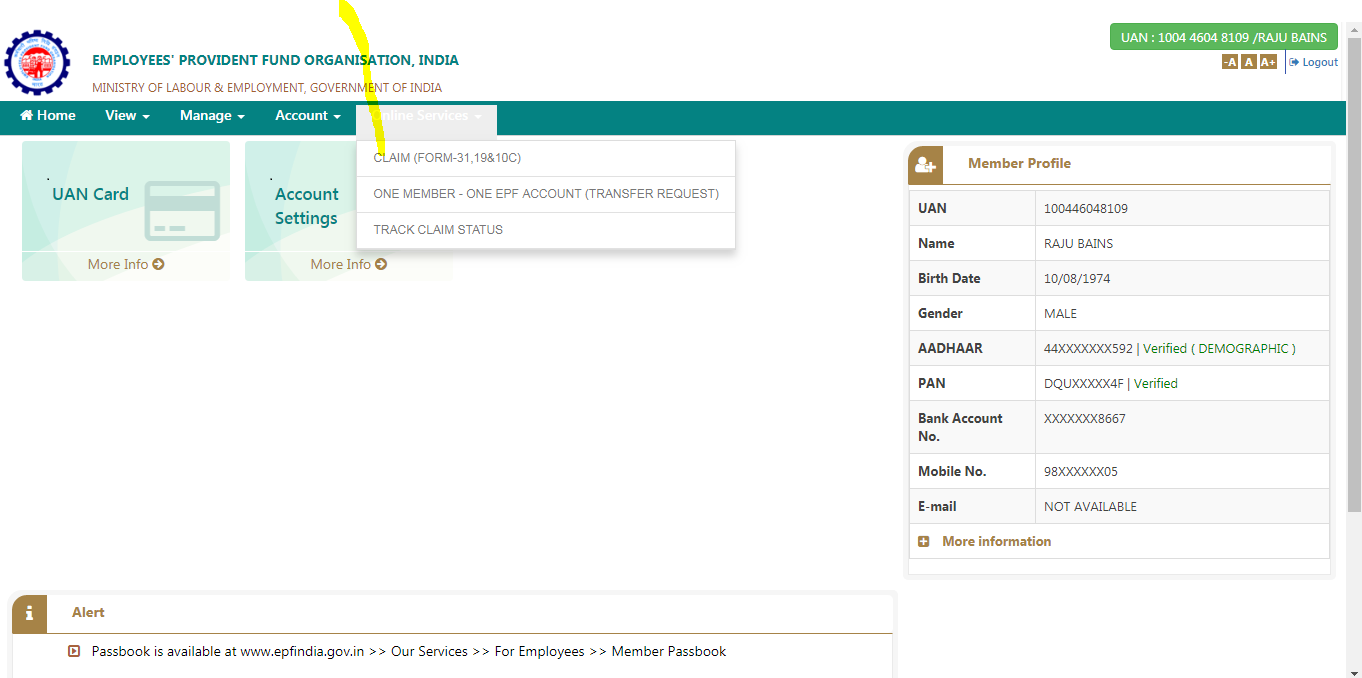
Task: Open the View dropdown menu
Action: click(x=127, y=116)
